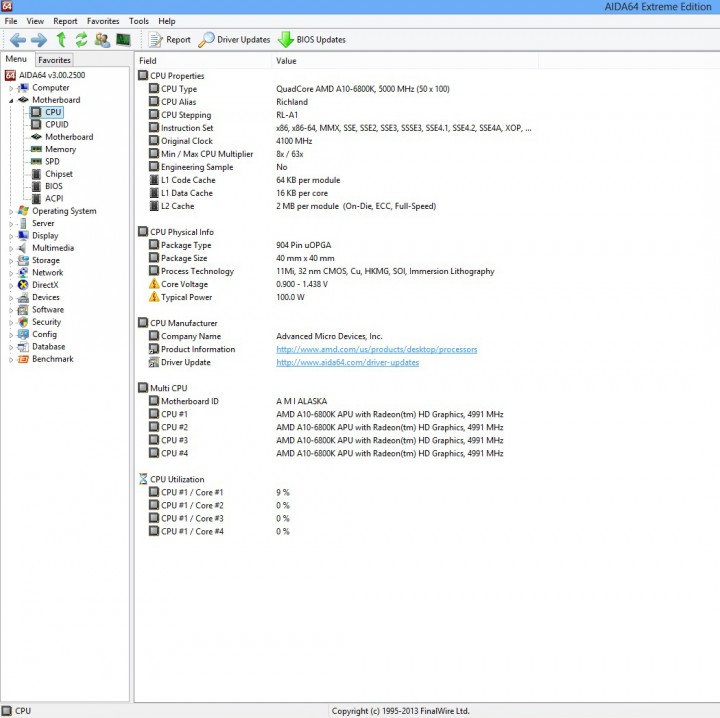Click the Back navigation arrow
This screenshot has height=718, width=720.
coord(18,40)
